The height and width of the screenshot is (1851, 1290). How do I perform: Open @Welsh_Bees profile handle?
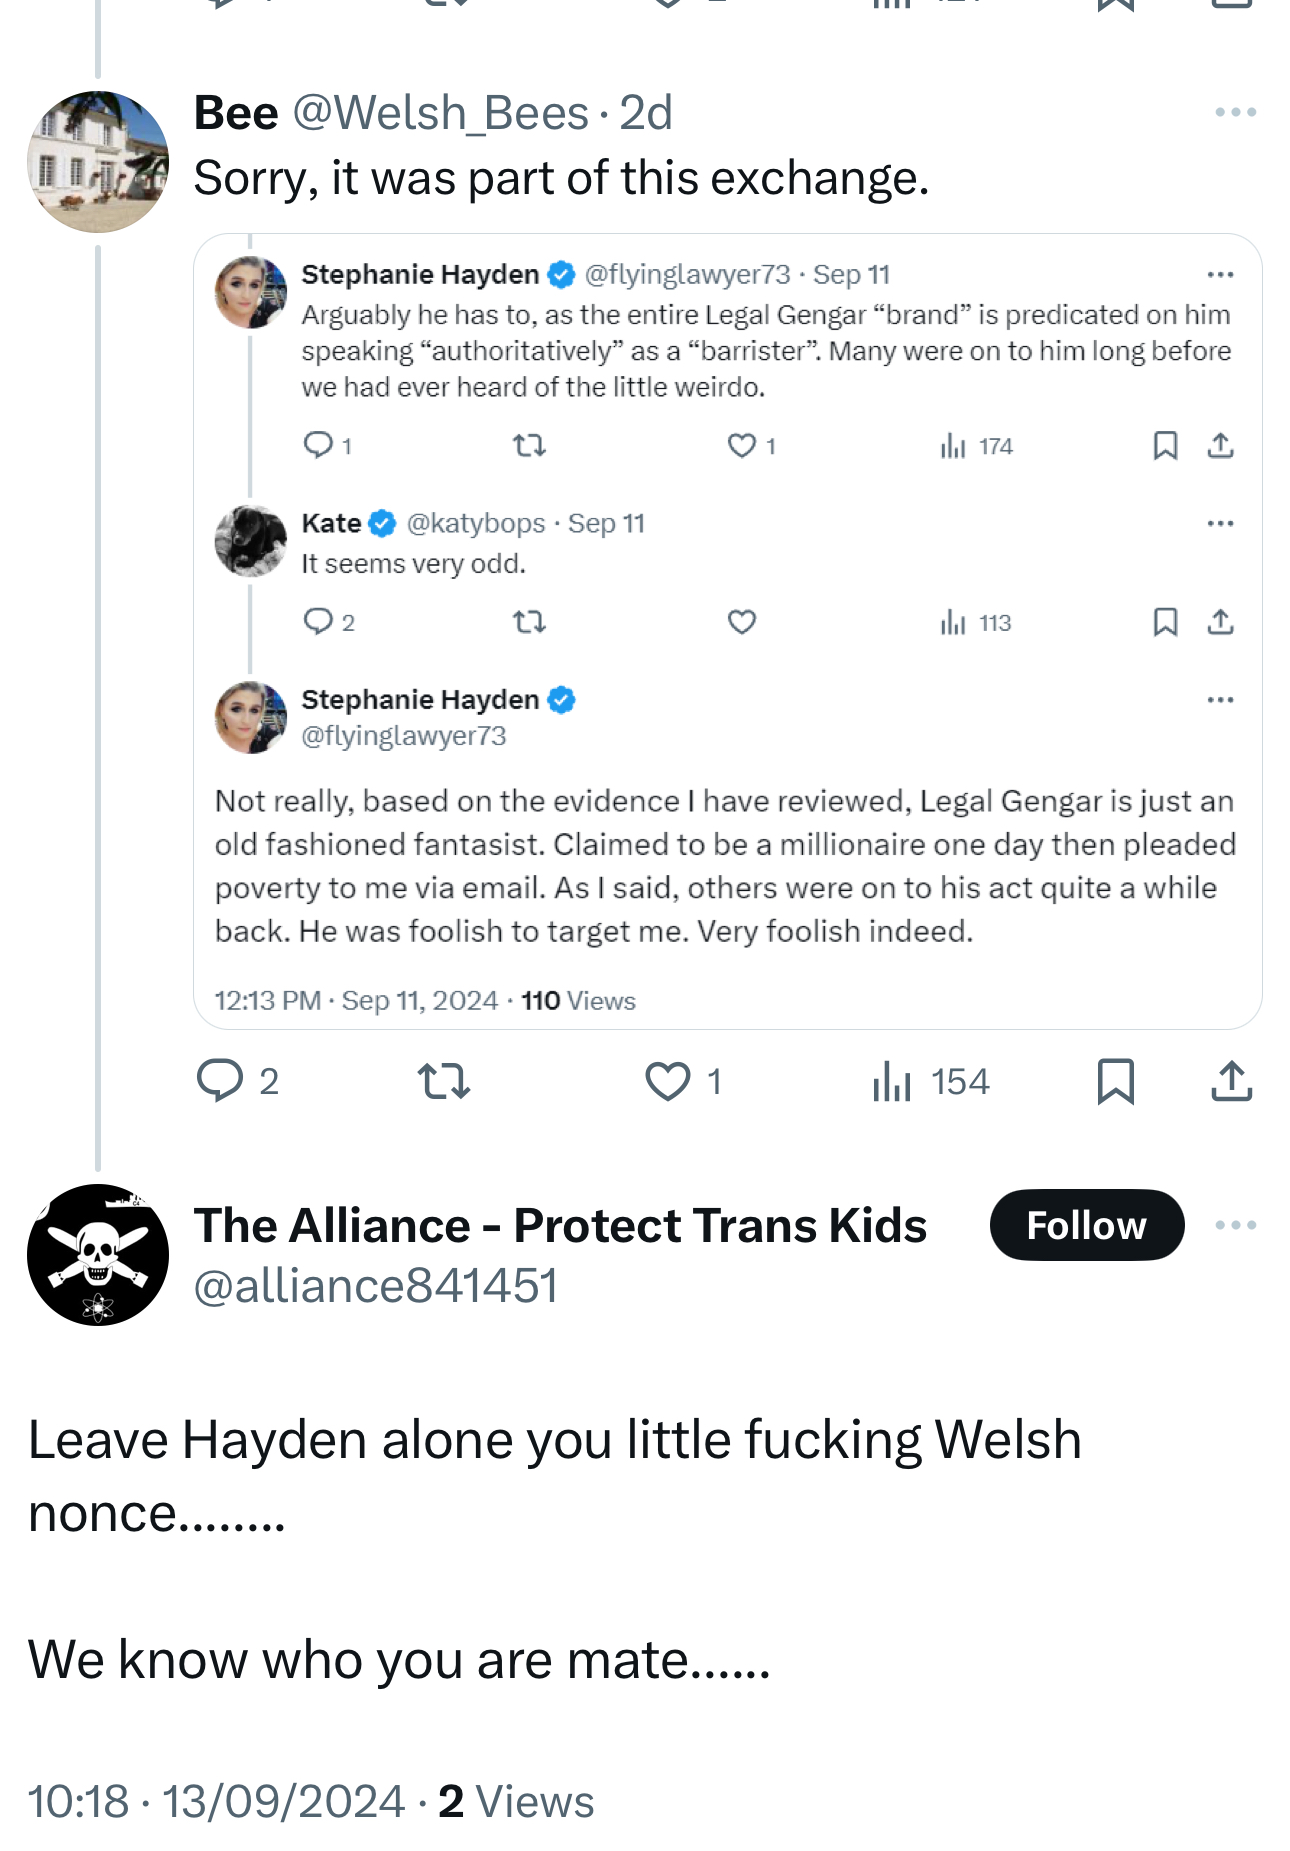[x=440, y=113]
